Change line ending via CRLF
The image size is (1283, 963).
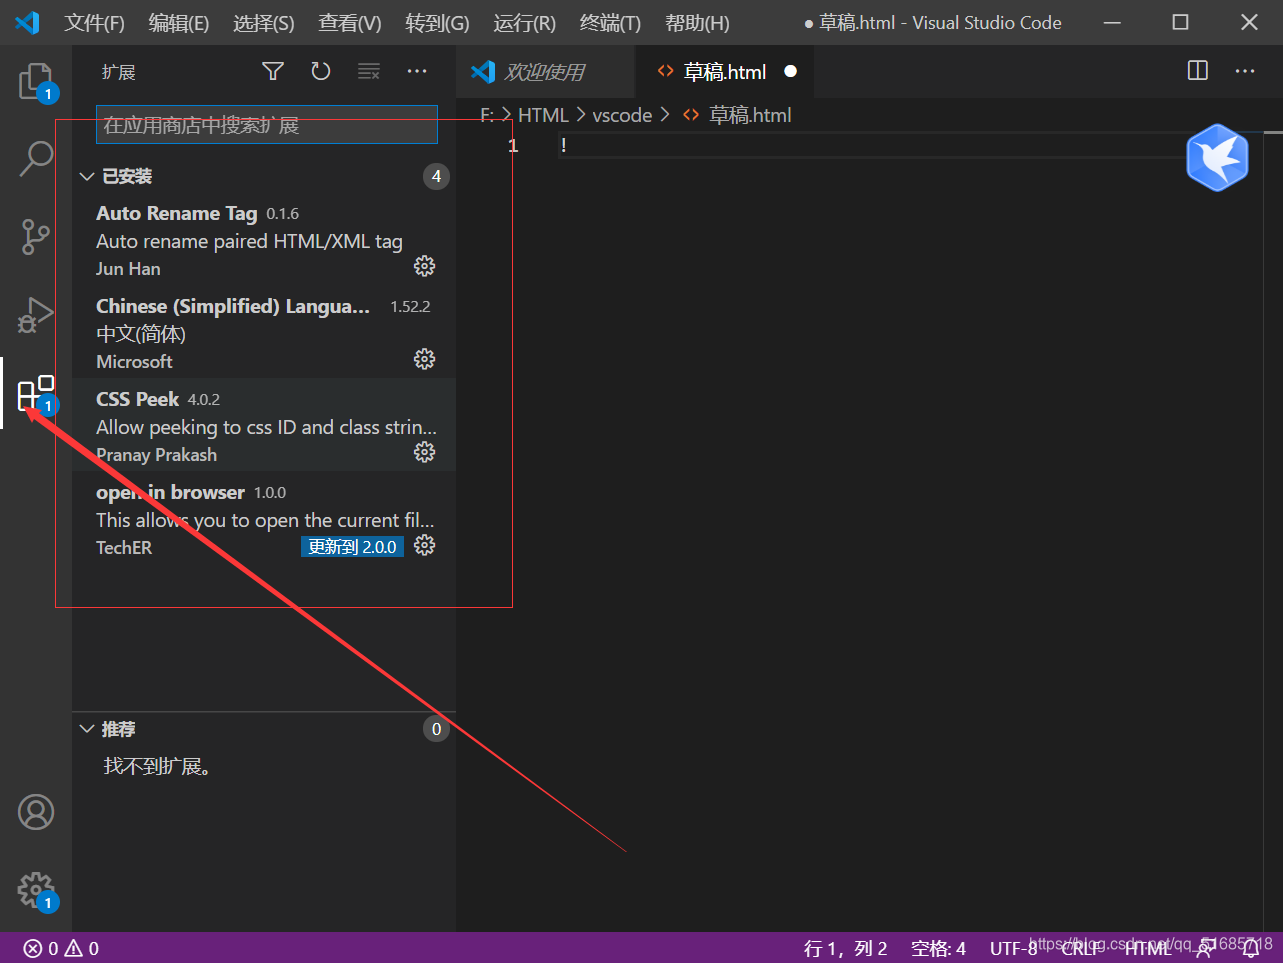pos(1083,948)
